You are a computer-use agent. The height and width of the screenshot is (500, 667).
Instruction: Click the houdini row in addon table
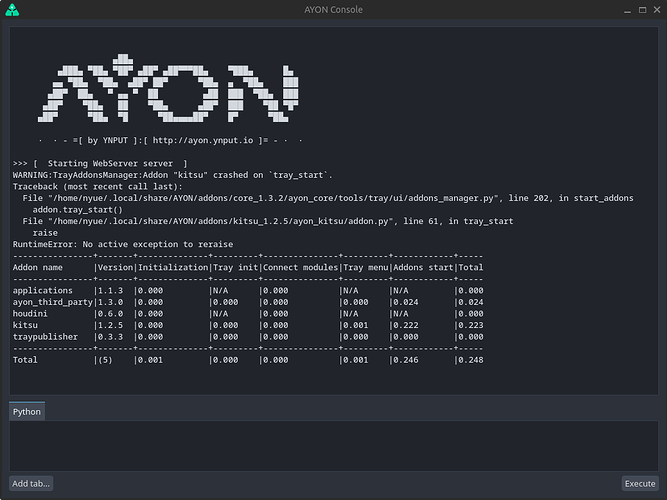coord(247,313)
